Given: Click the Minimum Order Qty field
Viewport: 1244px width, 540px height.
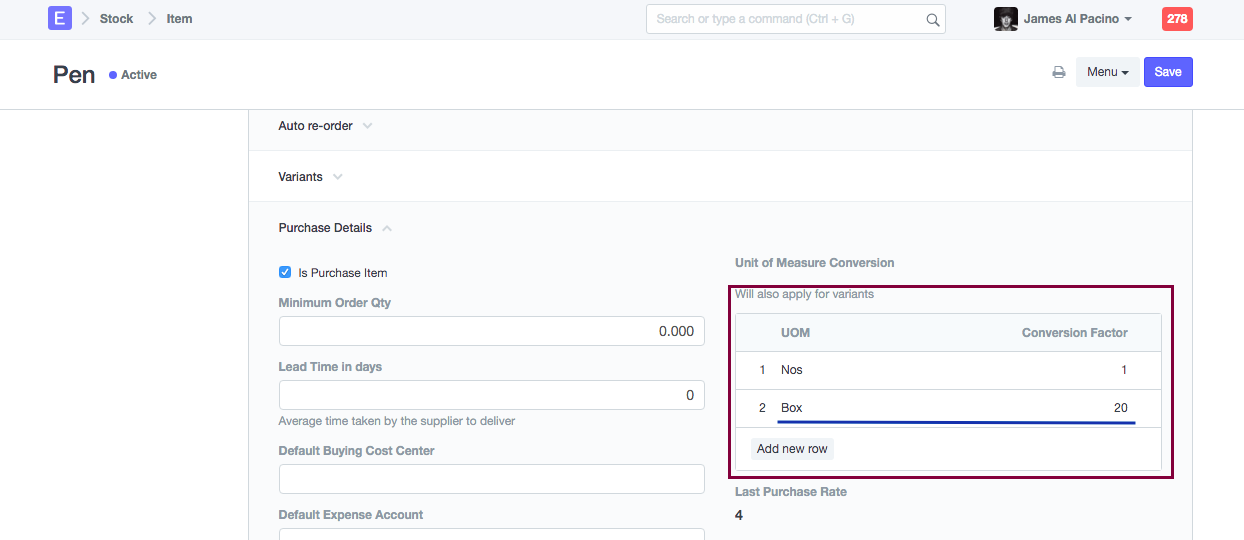Looking at the screenshot, I should click(491, 331).
